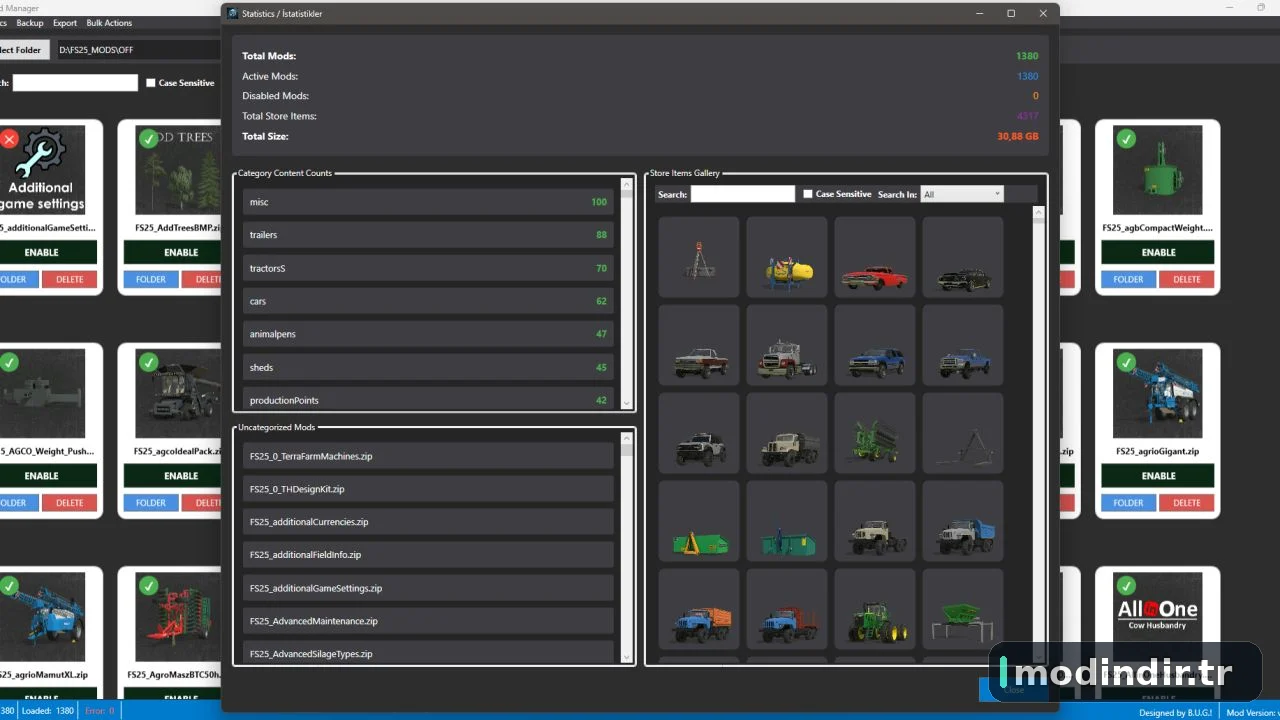
Task: Select the tractorsS category row
Action: tap(428, 268)
